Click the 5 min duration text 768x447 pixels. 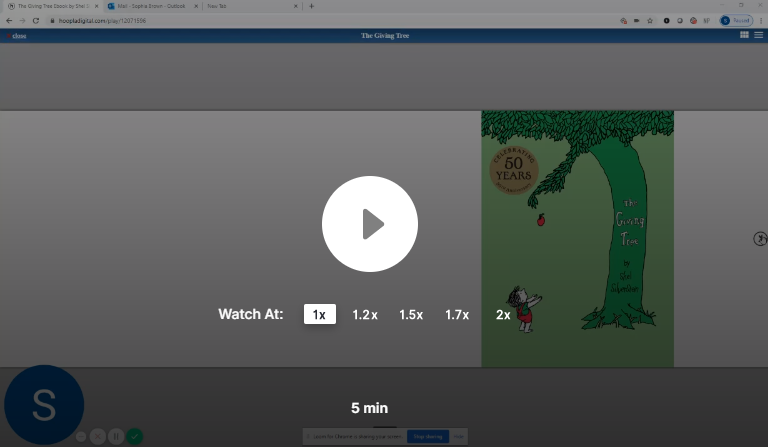pyautogui.click(x=369, y=408)
